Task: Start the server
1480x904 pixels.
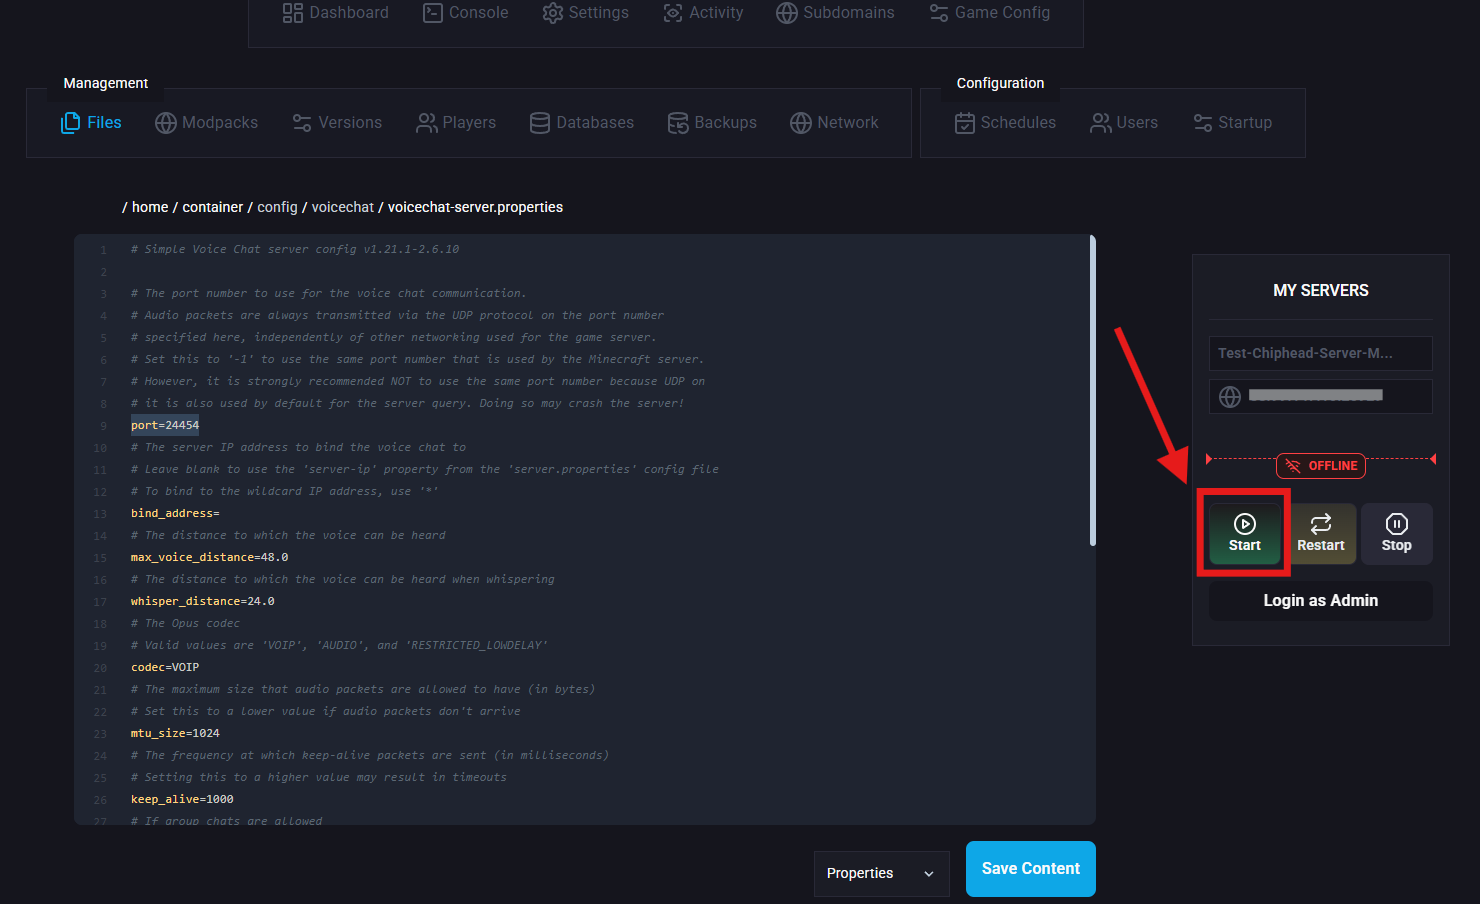Action: 1245,534
